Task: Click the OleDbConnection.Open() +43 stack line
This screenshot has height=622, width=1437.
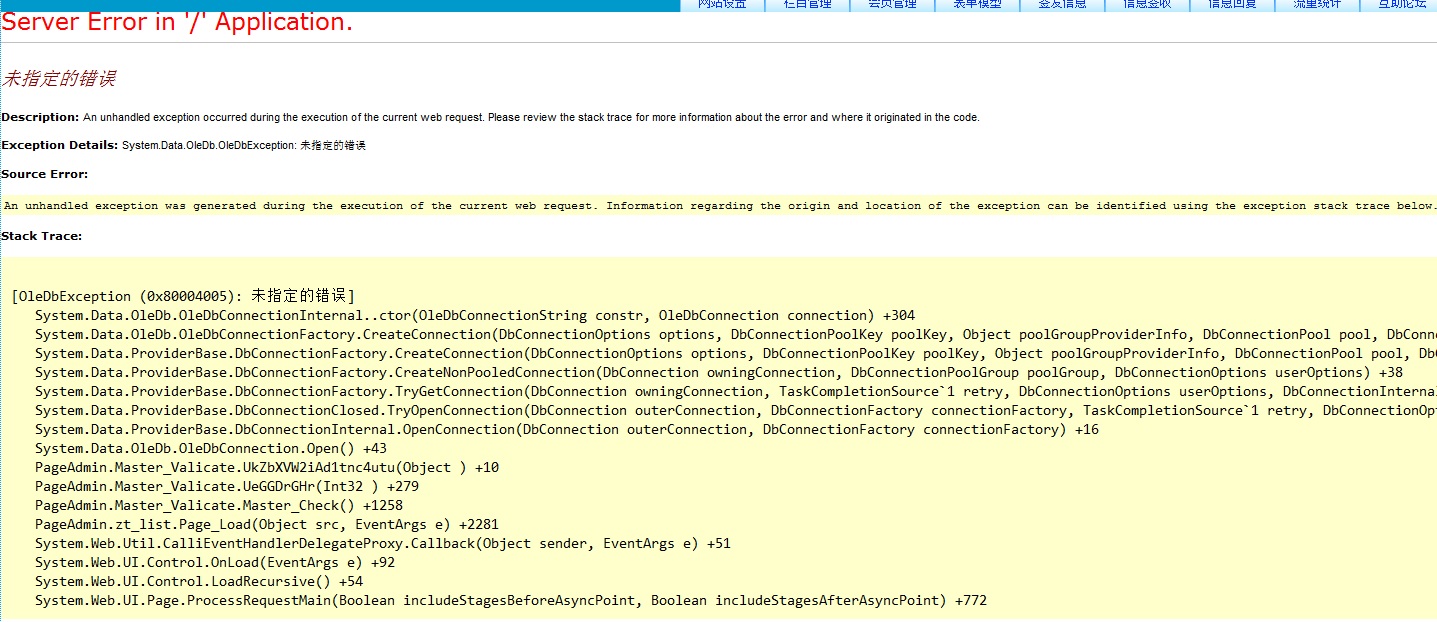Action: (x=210, y=449)
